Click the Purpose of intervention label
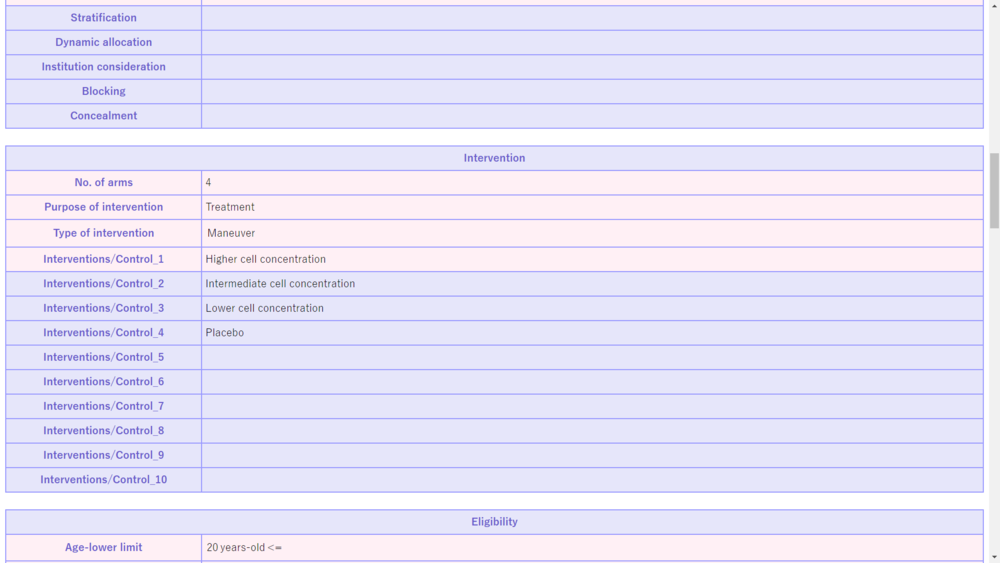Viewport: 1000px width, 563px height. pos(104,207)
